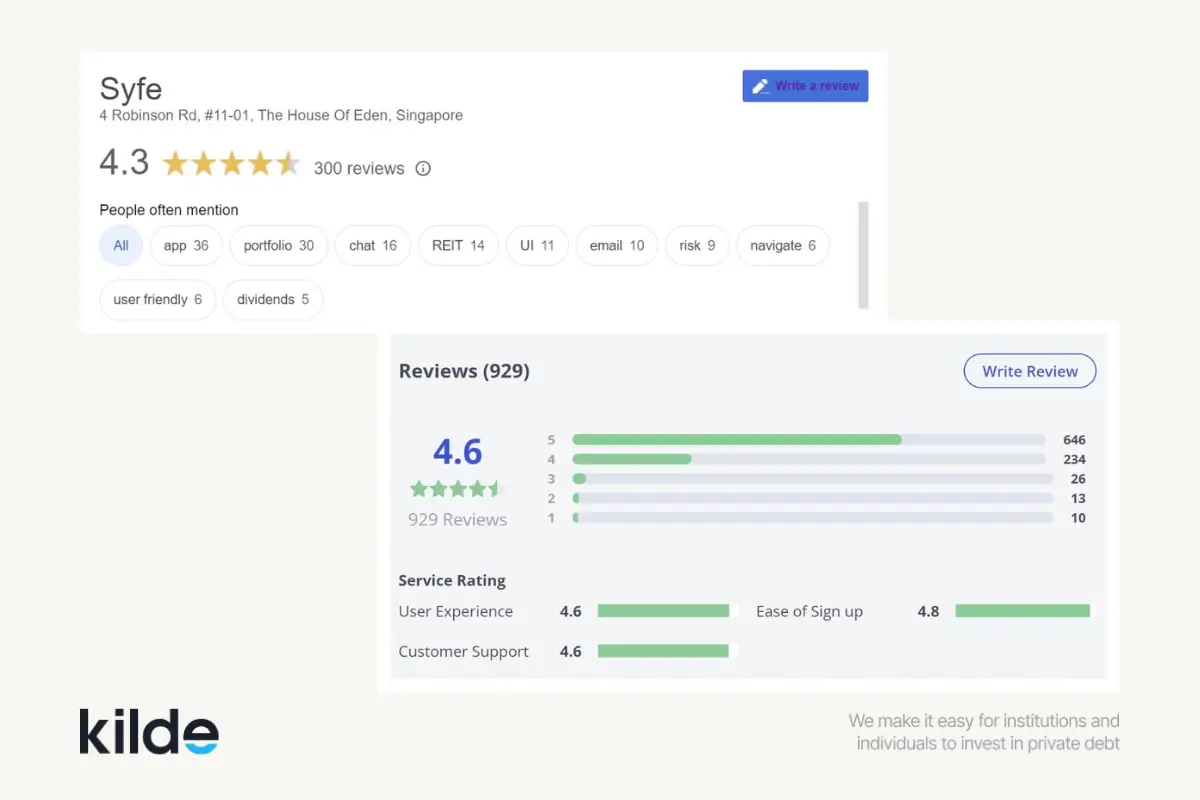Select the chat filter tab
Screen dimensions: 1200x800
click(372, 245)
